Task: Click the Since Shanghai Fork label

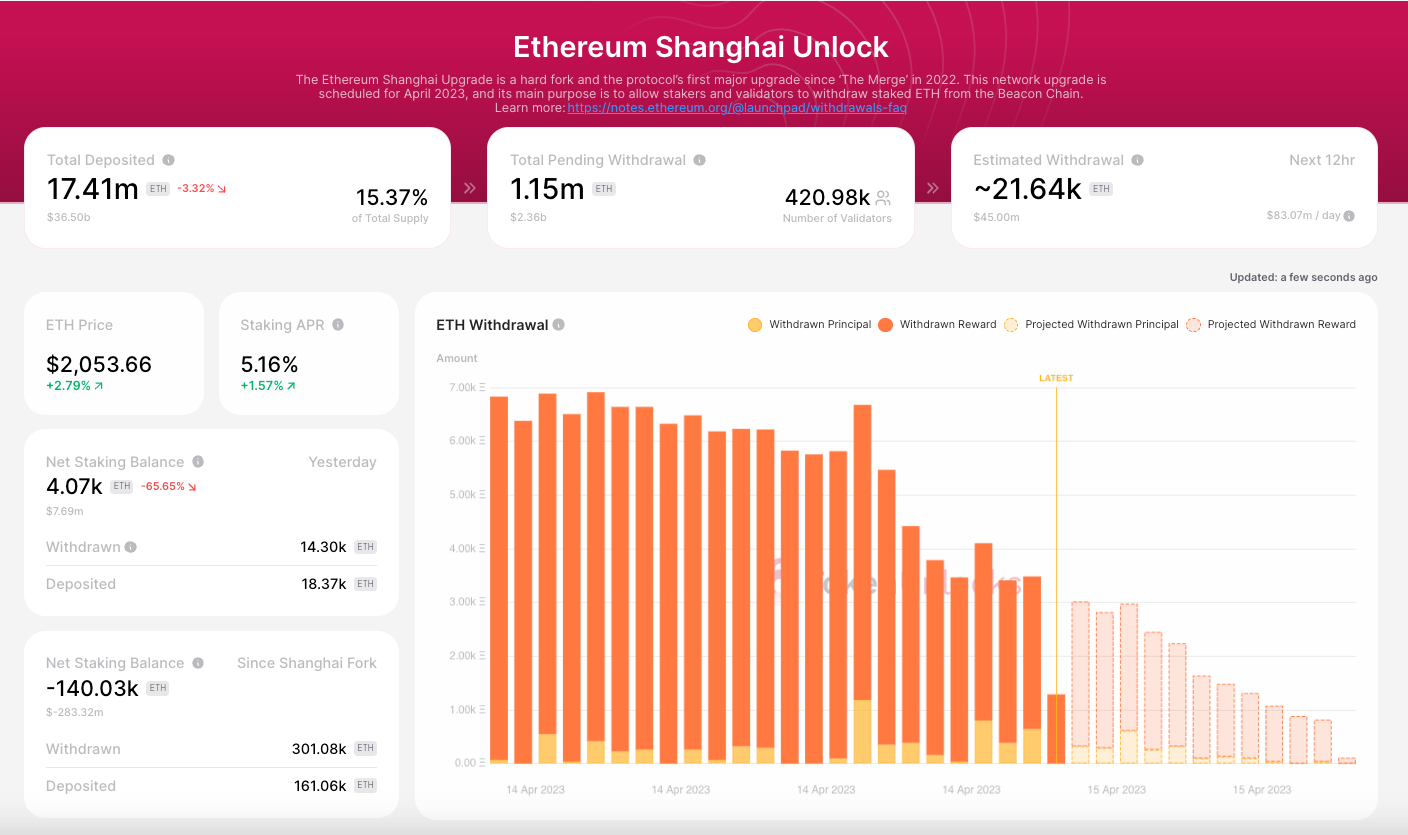Action: [x=307, y=663]
